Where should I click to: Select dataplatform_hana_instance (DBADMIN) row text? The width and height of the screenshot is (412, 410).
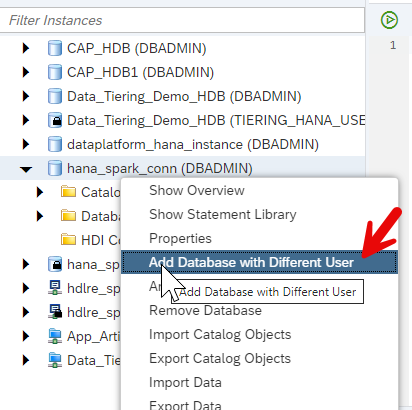[x=193, y=144]
